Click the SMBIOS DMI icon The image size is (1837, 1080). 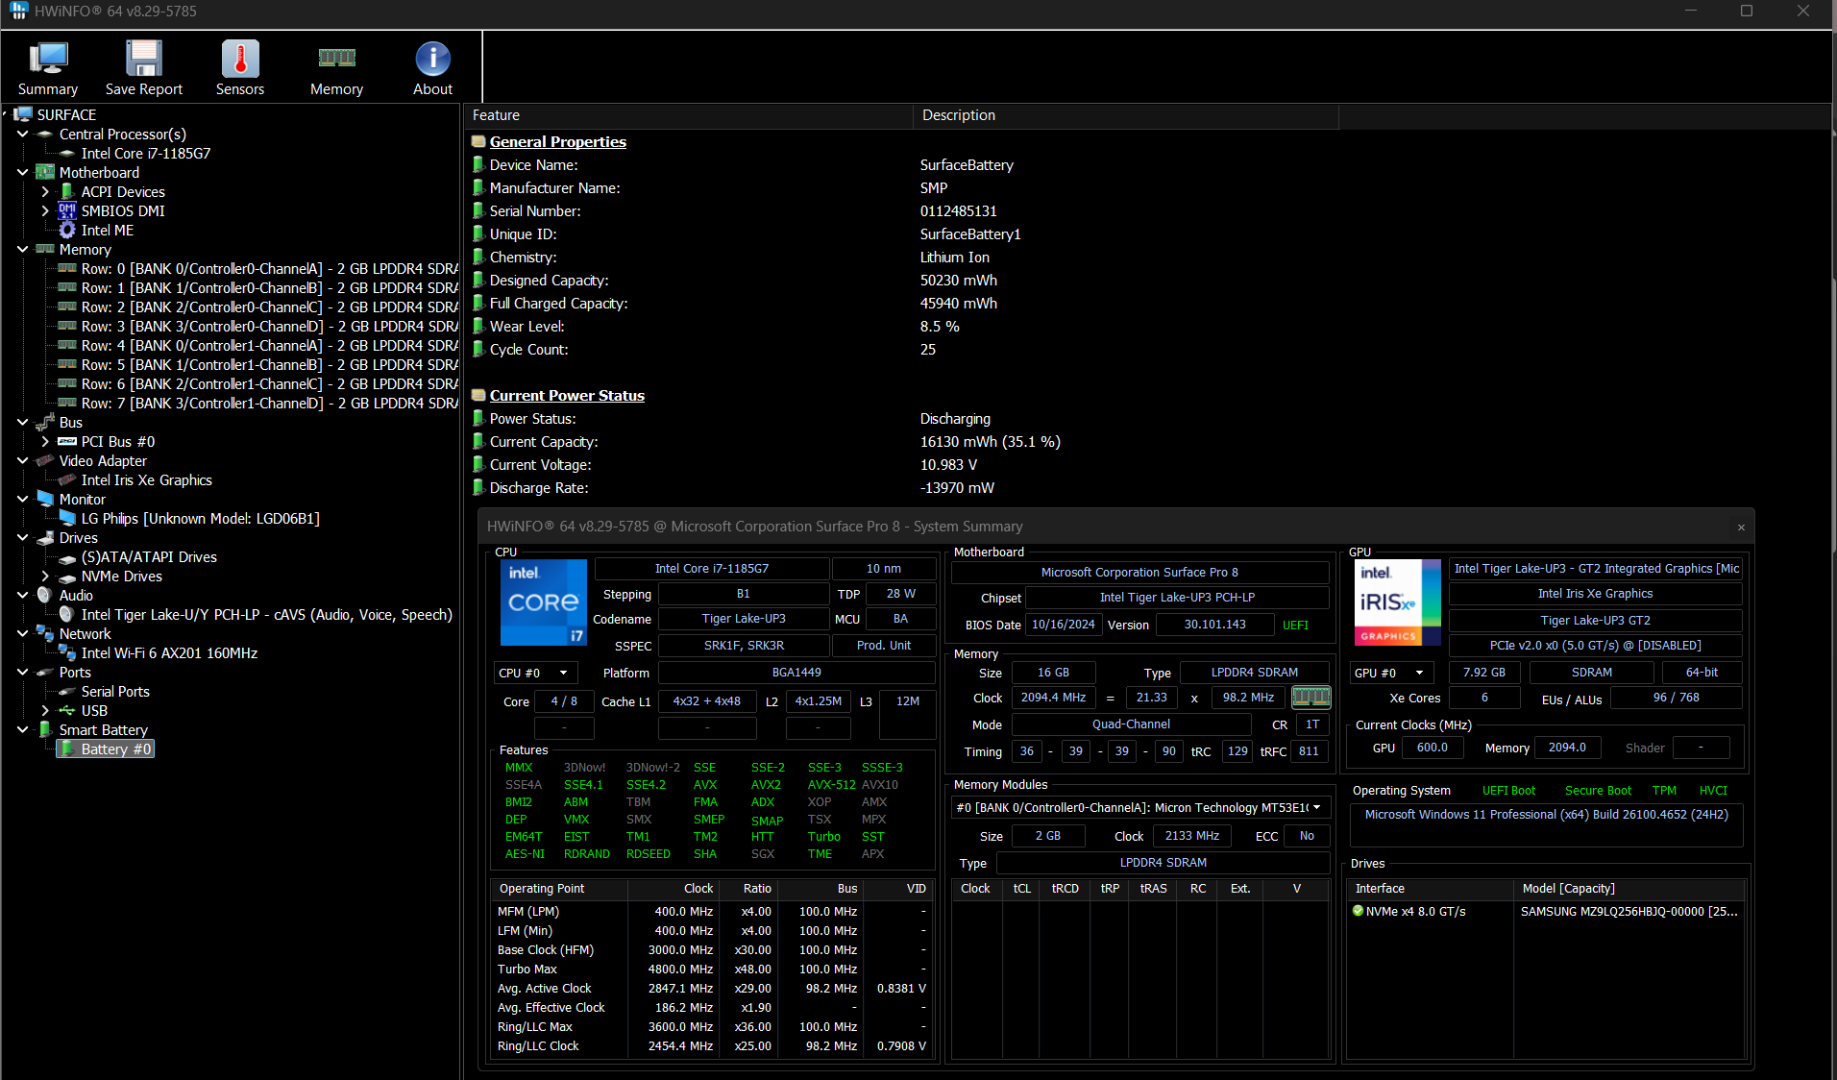67,211
